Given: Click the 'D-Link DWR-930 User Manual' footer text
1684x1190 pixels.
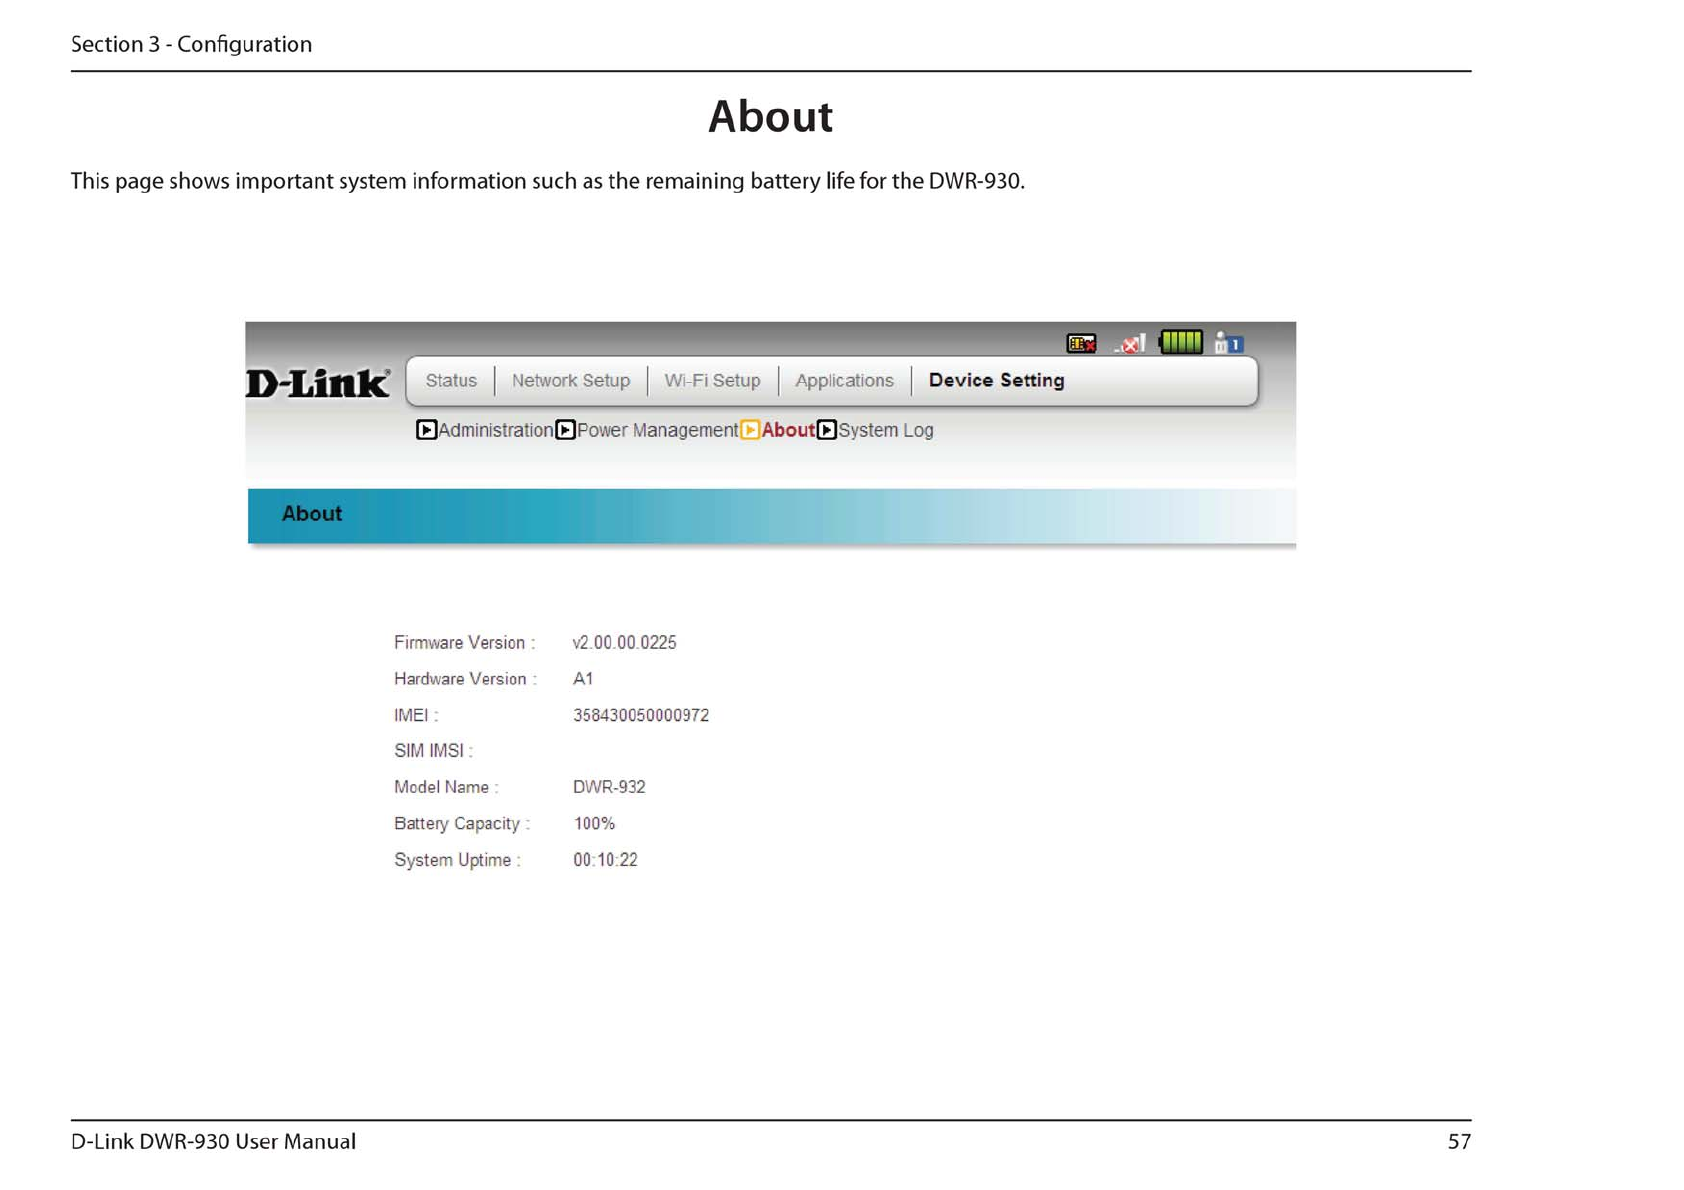Looking at the screenshot, I should [213, 1142].
